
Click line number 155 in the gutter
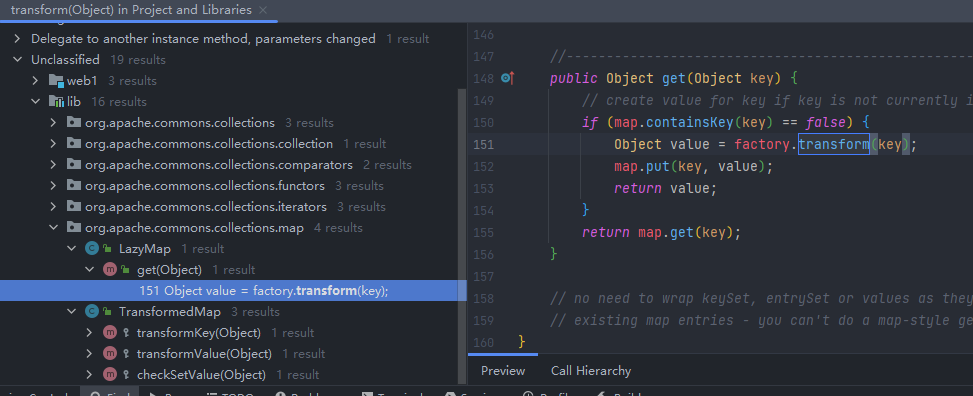click(x=483, y=233)
